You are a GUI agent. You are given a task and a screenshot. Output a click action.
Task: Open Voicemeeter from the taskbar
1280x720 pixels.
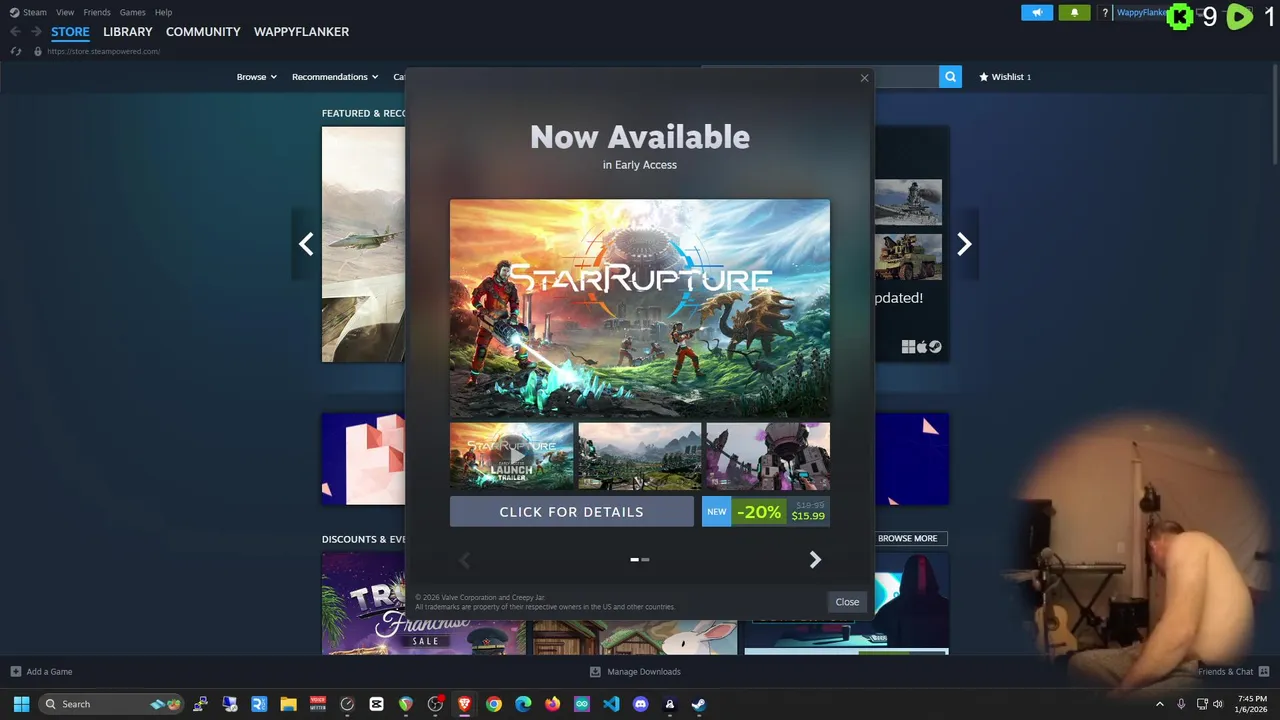318,704
